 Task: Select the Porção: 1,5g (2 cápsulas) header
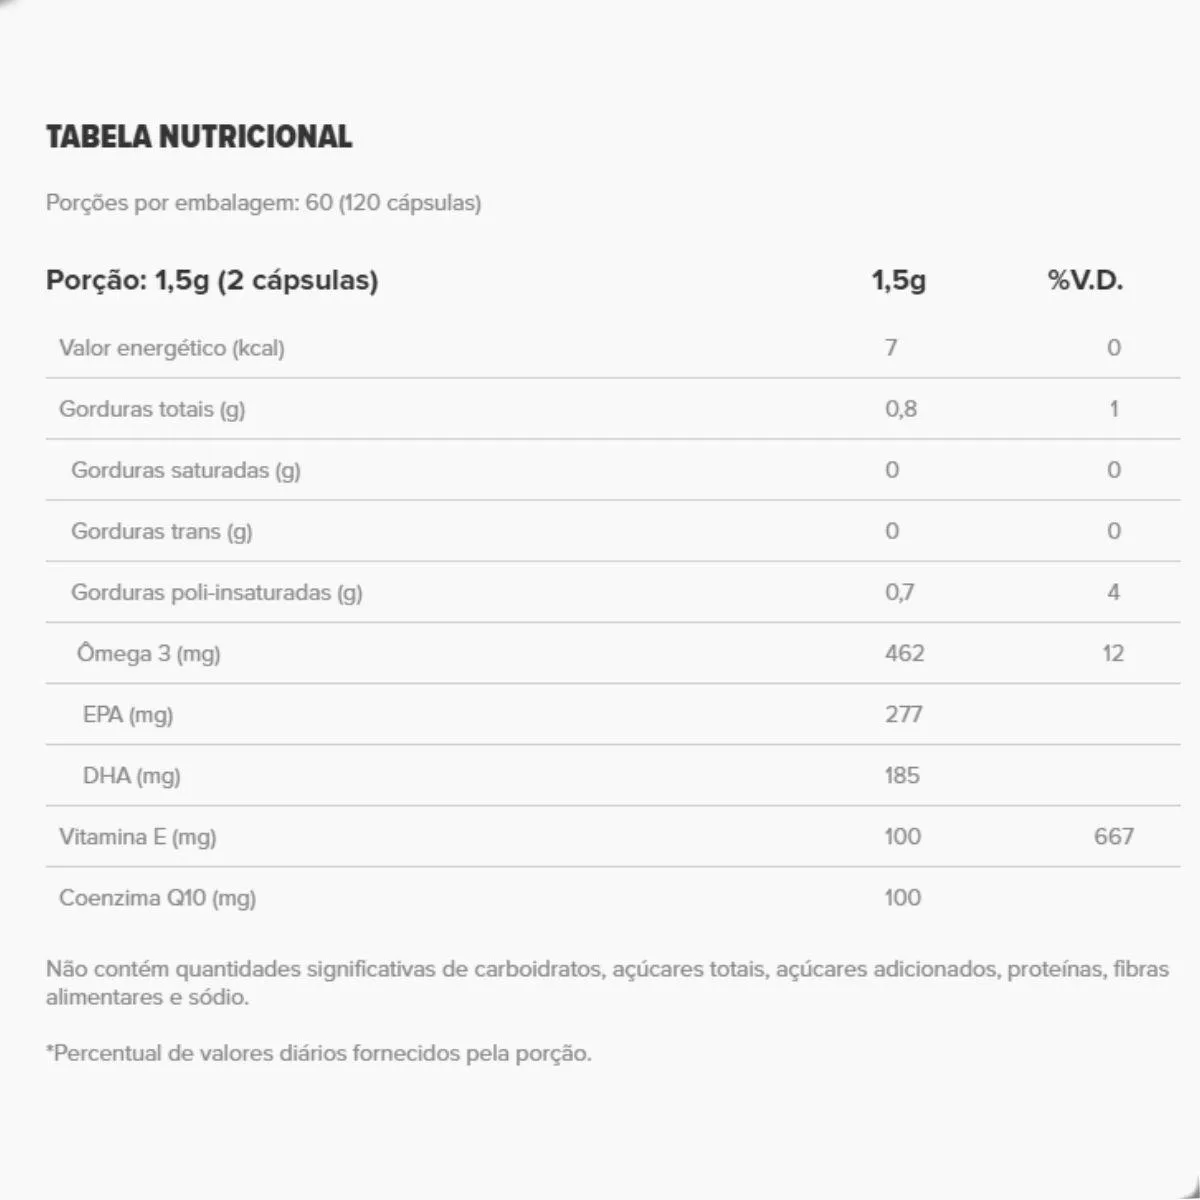click(212, 280)
